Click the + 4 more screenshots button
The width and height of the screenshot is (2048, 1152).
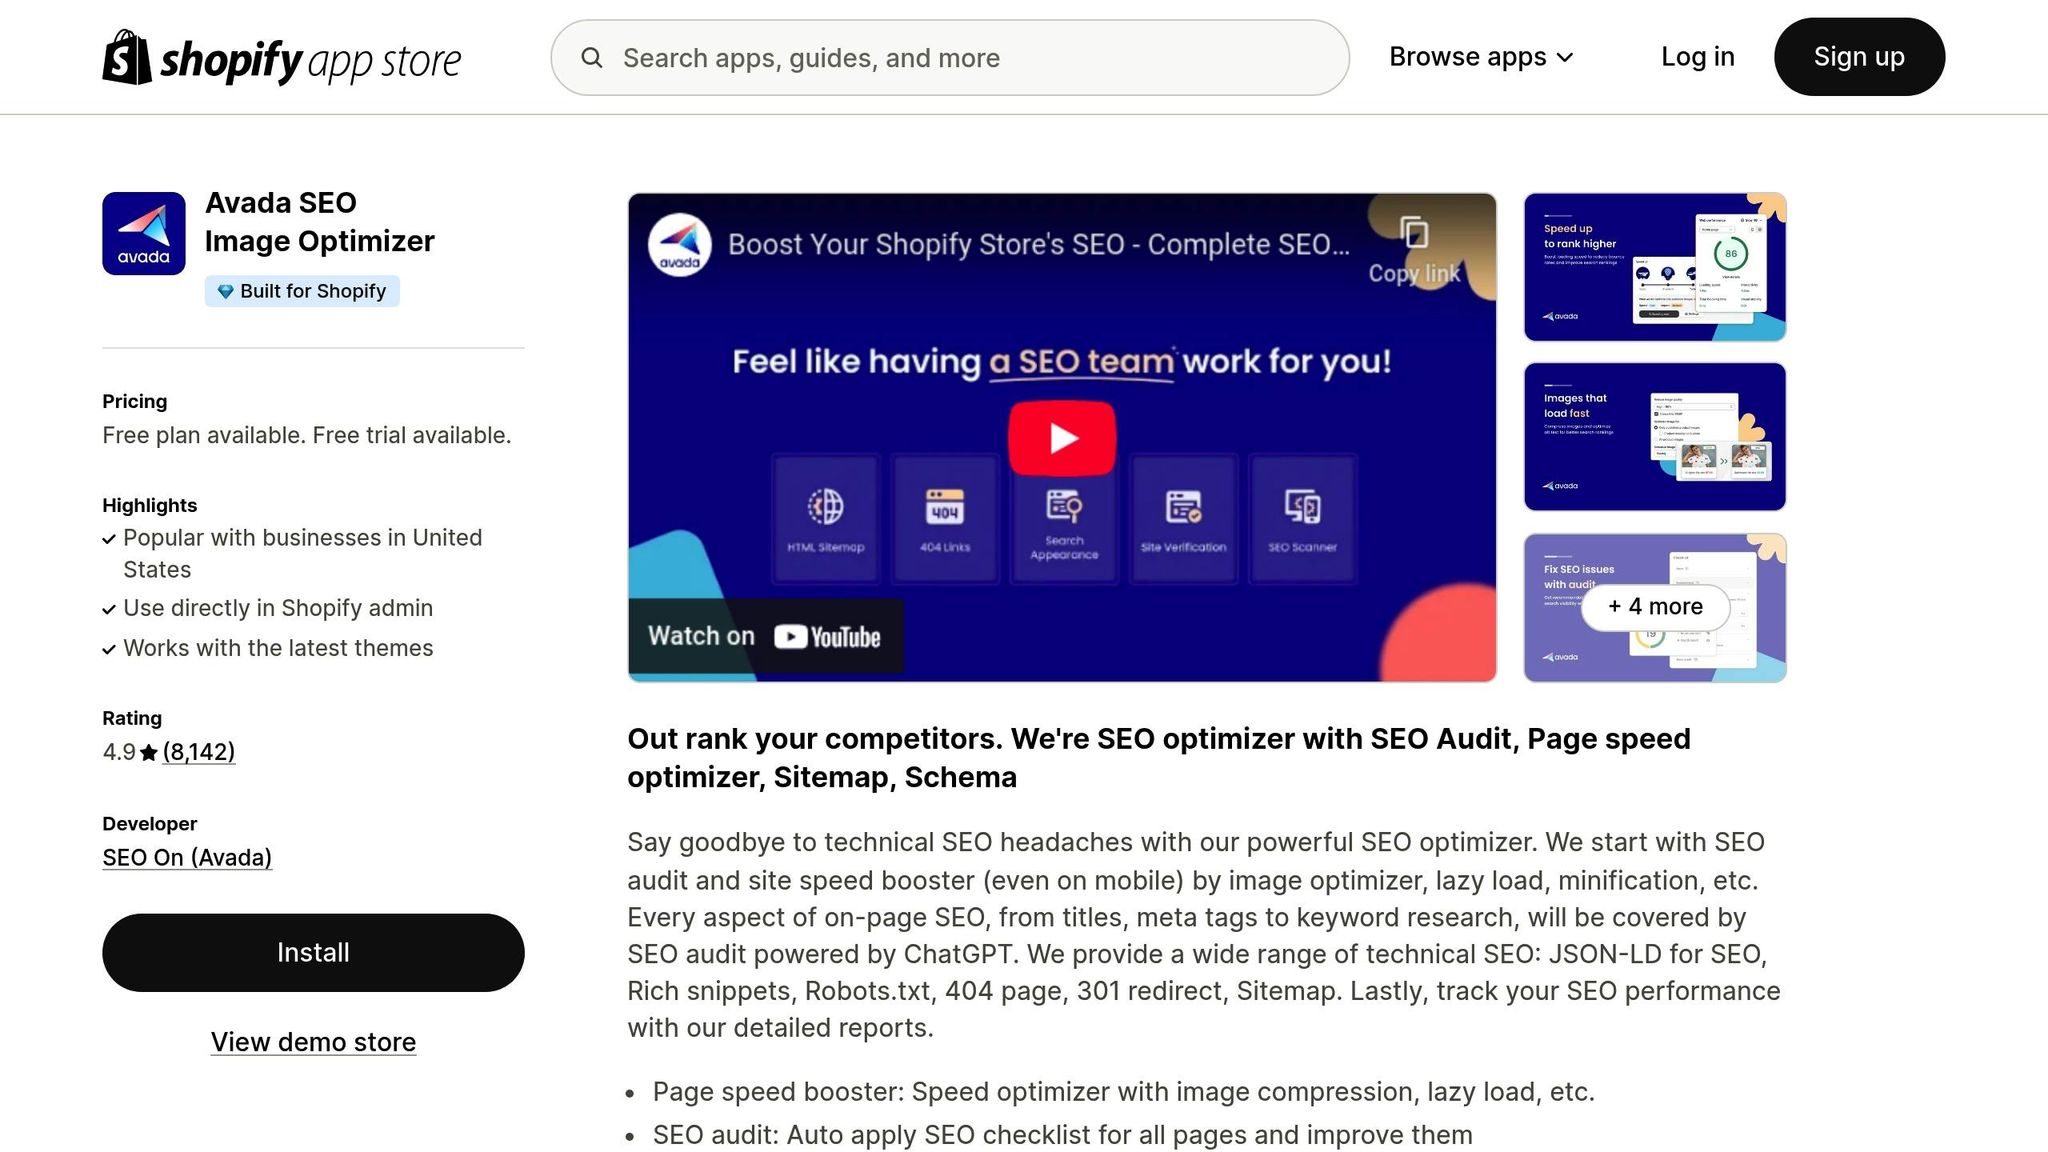pyautogui.click(x=1655, y=607)
